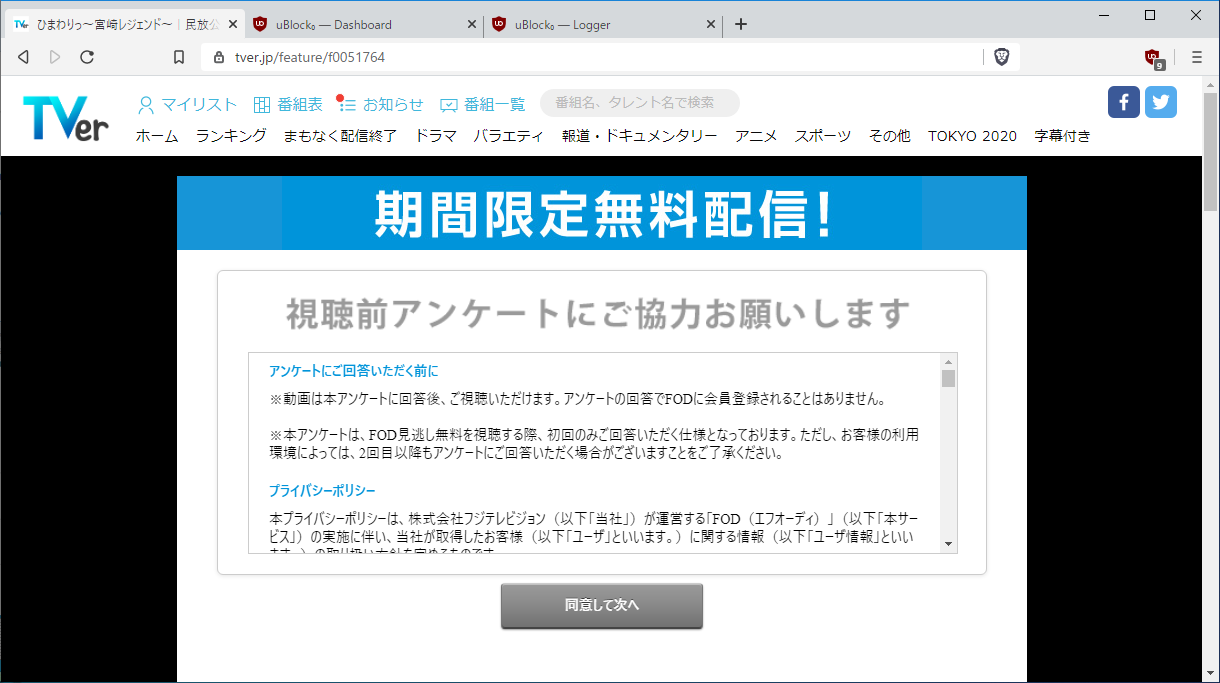The image size is (1220, 683).
Task: Open TVer's Twitter via the bird icon
Action: [1161, 101]
